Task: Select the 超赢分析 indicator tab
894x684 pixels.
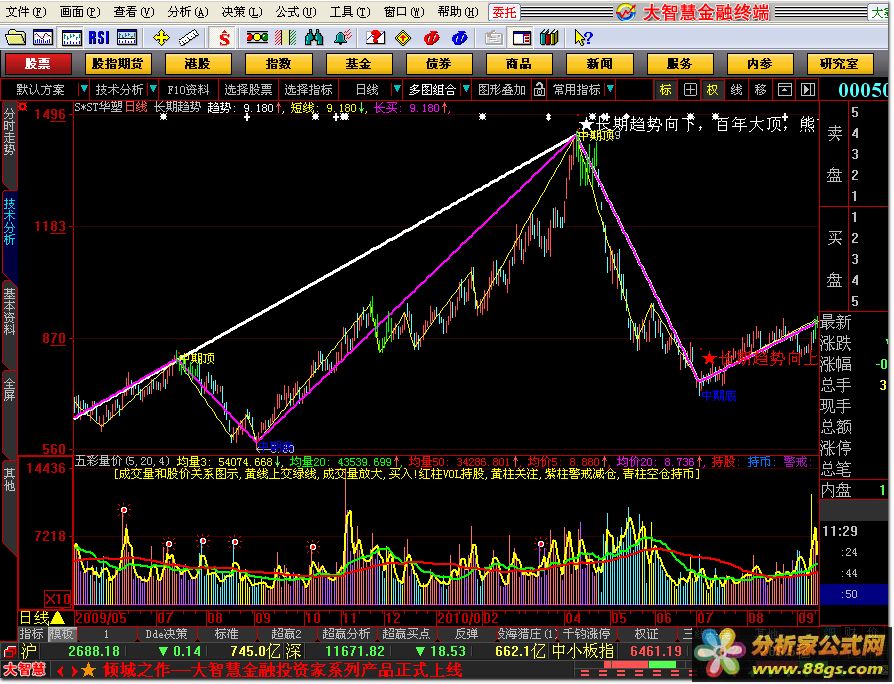Action: point(346,634)
